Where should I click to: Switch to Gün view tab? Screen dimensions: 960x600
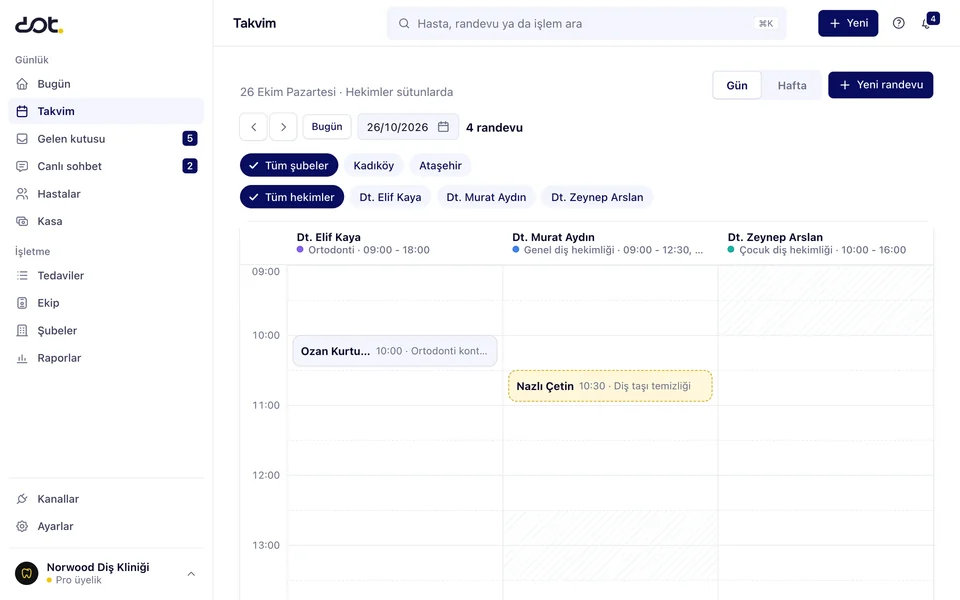pyautogui.click(x=737, y=85)
